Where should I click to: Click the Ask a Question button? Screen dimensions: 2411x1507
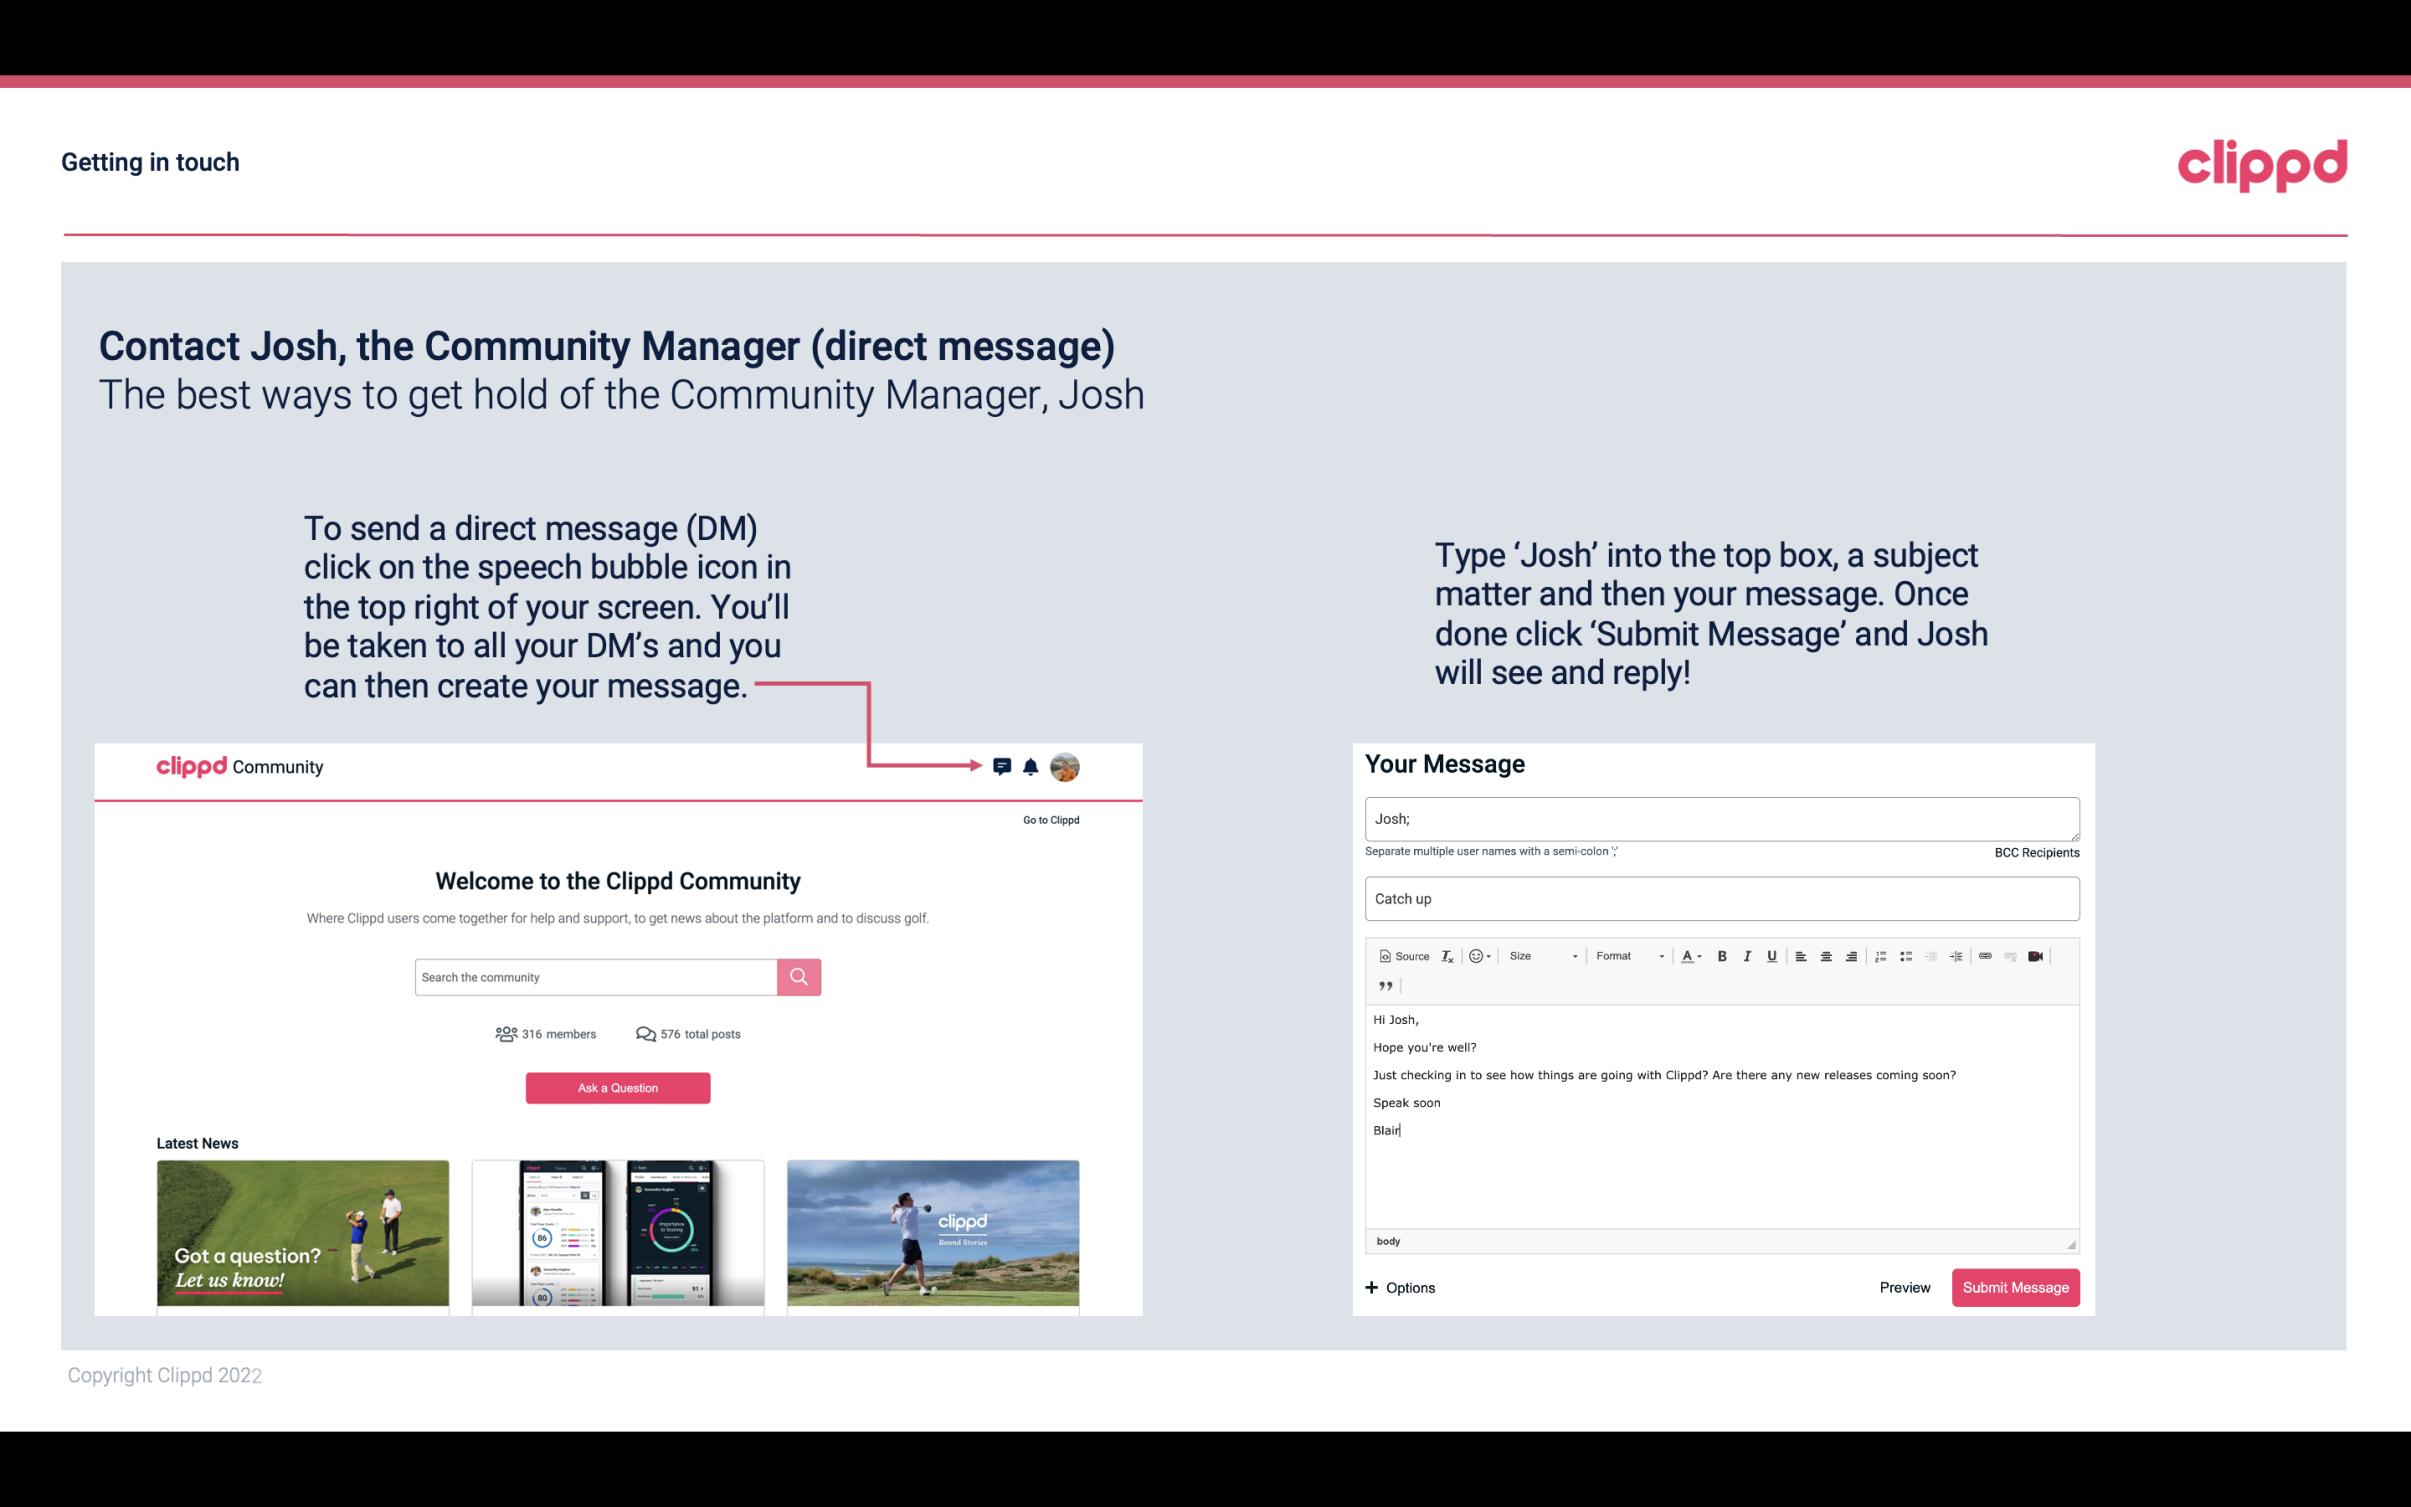[618, 1087]
